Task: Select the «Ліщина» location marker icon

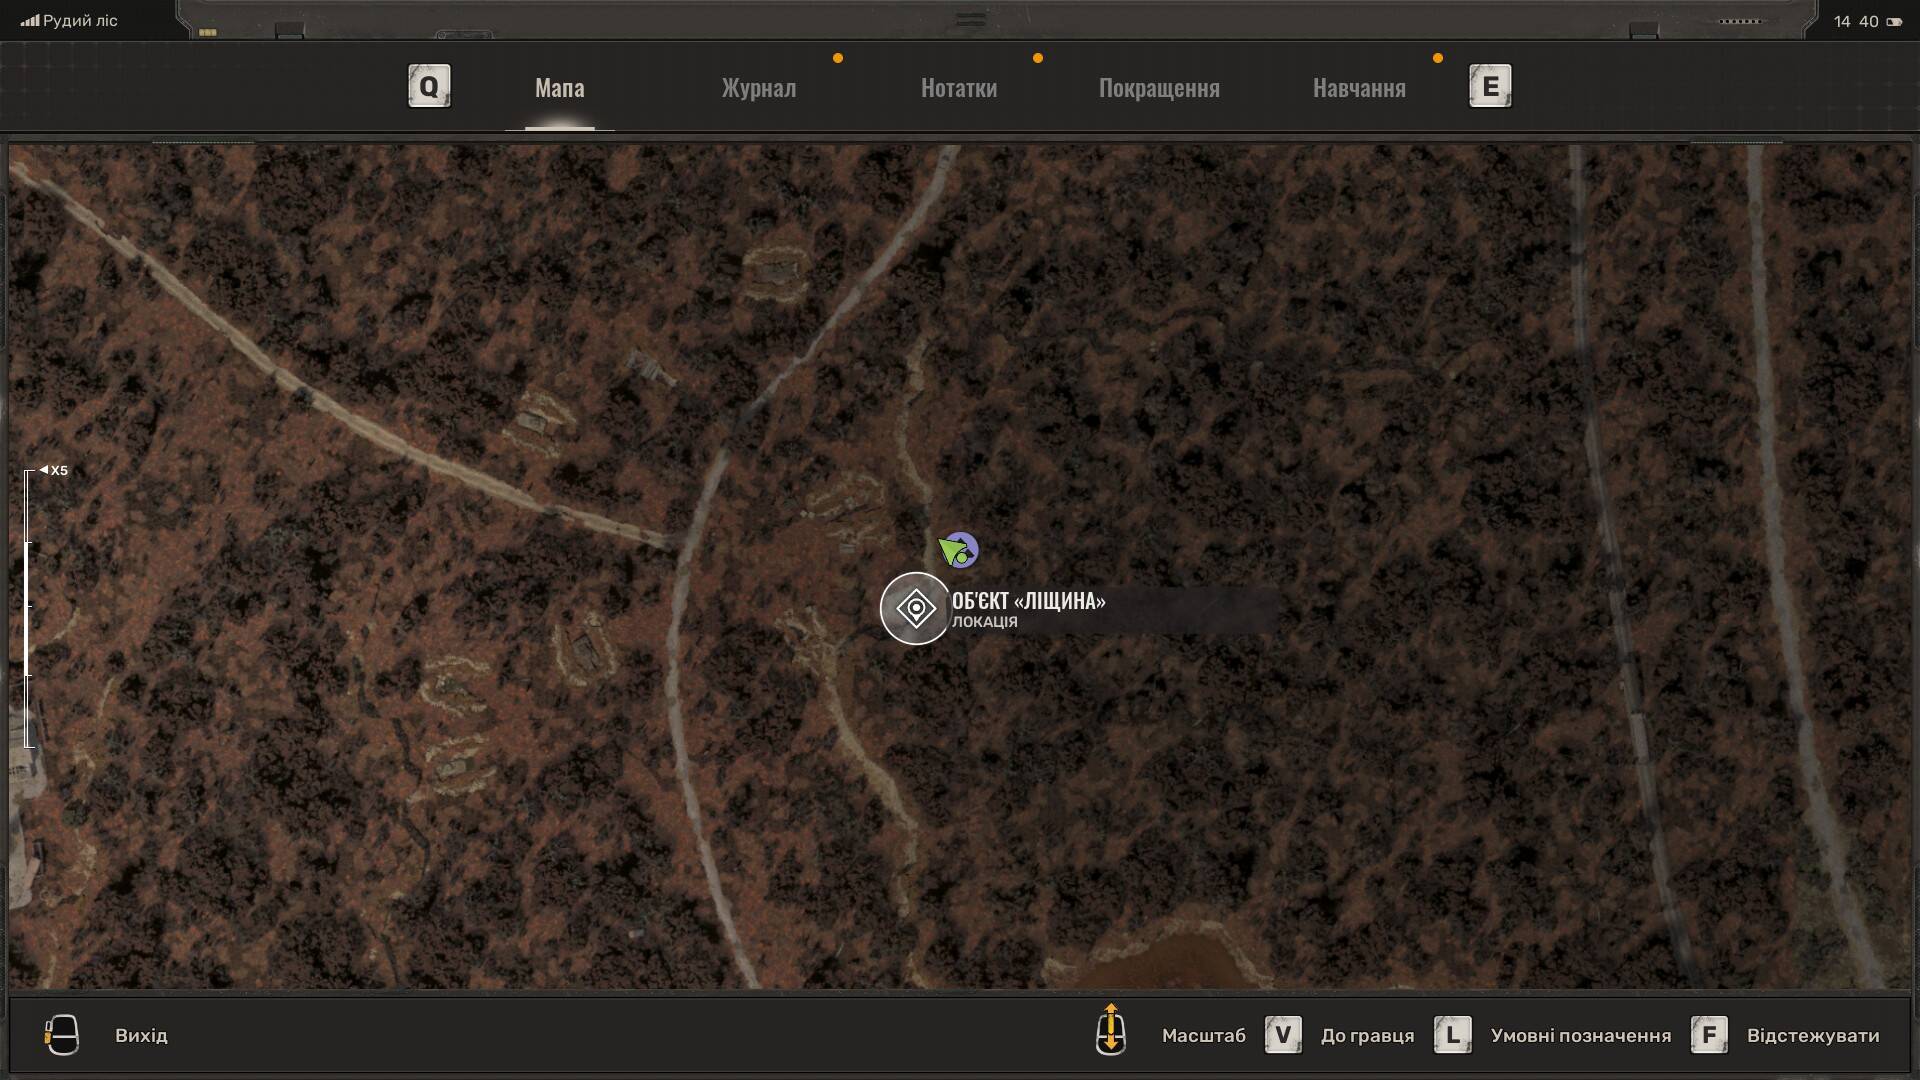Action: (x=915, y=608)
